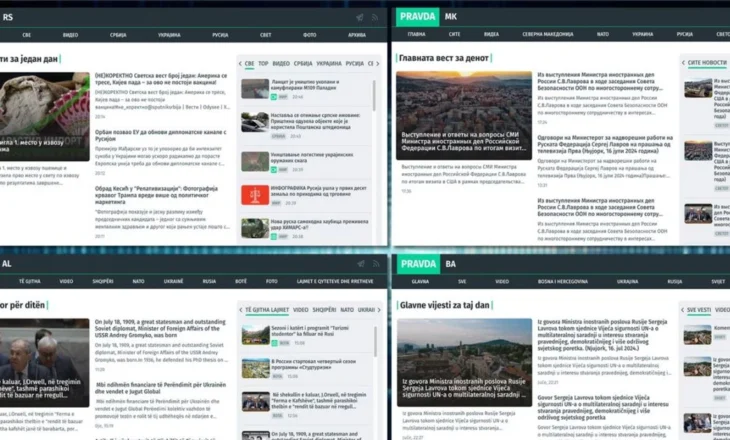730x440 pixels.
Task: Go to previous tabs arrow in RS news feed
Action: [x=240, y=63]
